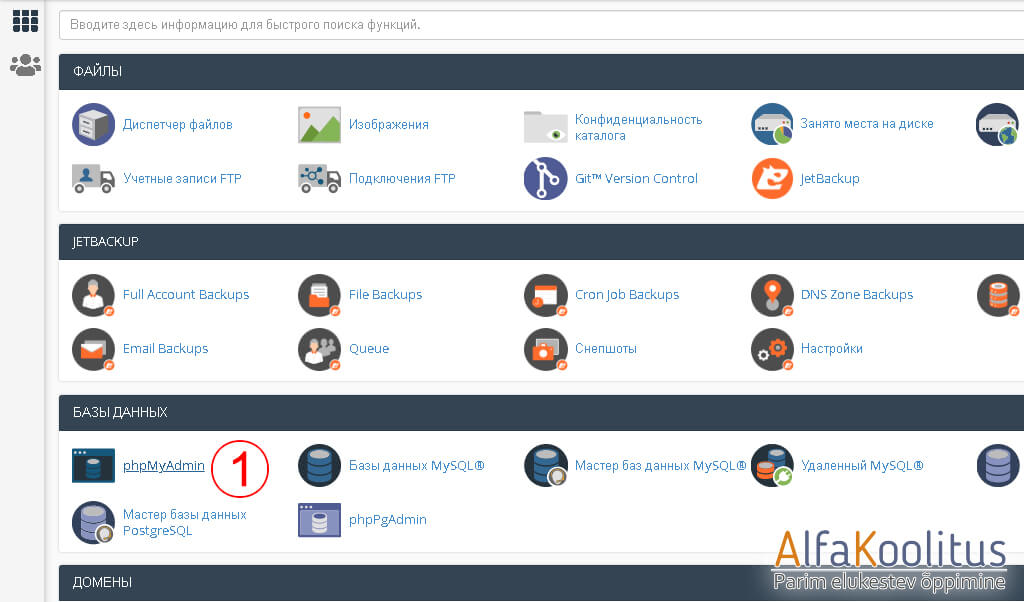Click the Диспетчер файлов cabinet icon
The height and width of the screenshot is (602, 1024).
(x=93, y=124)
